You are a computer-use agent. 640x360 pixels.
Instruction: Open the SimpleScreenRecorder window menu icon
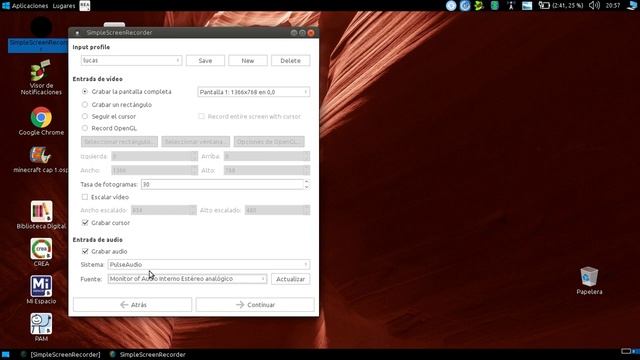[77, 33]
